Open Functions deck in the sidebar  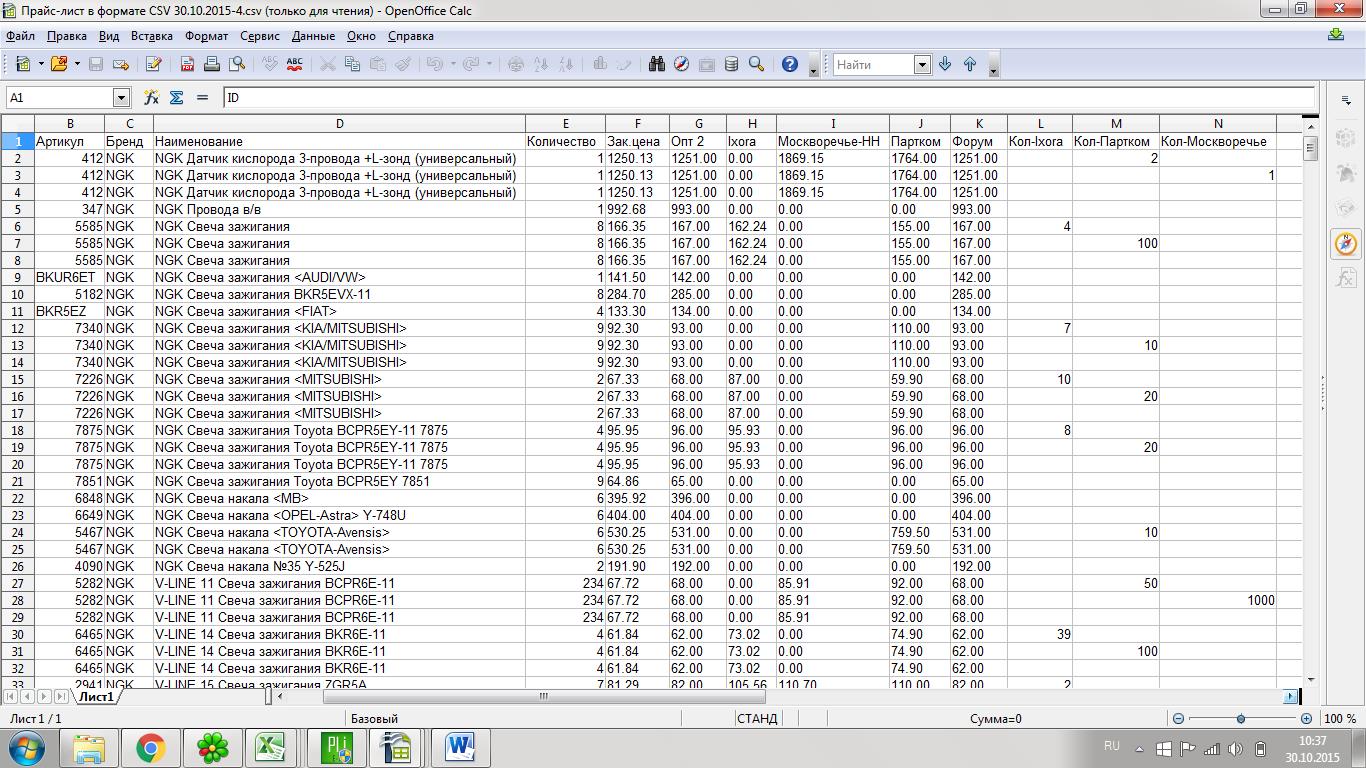pyautogui.click(x=1346, y=277)
